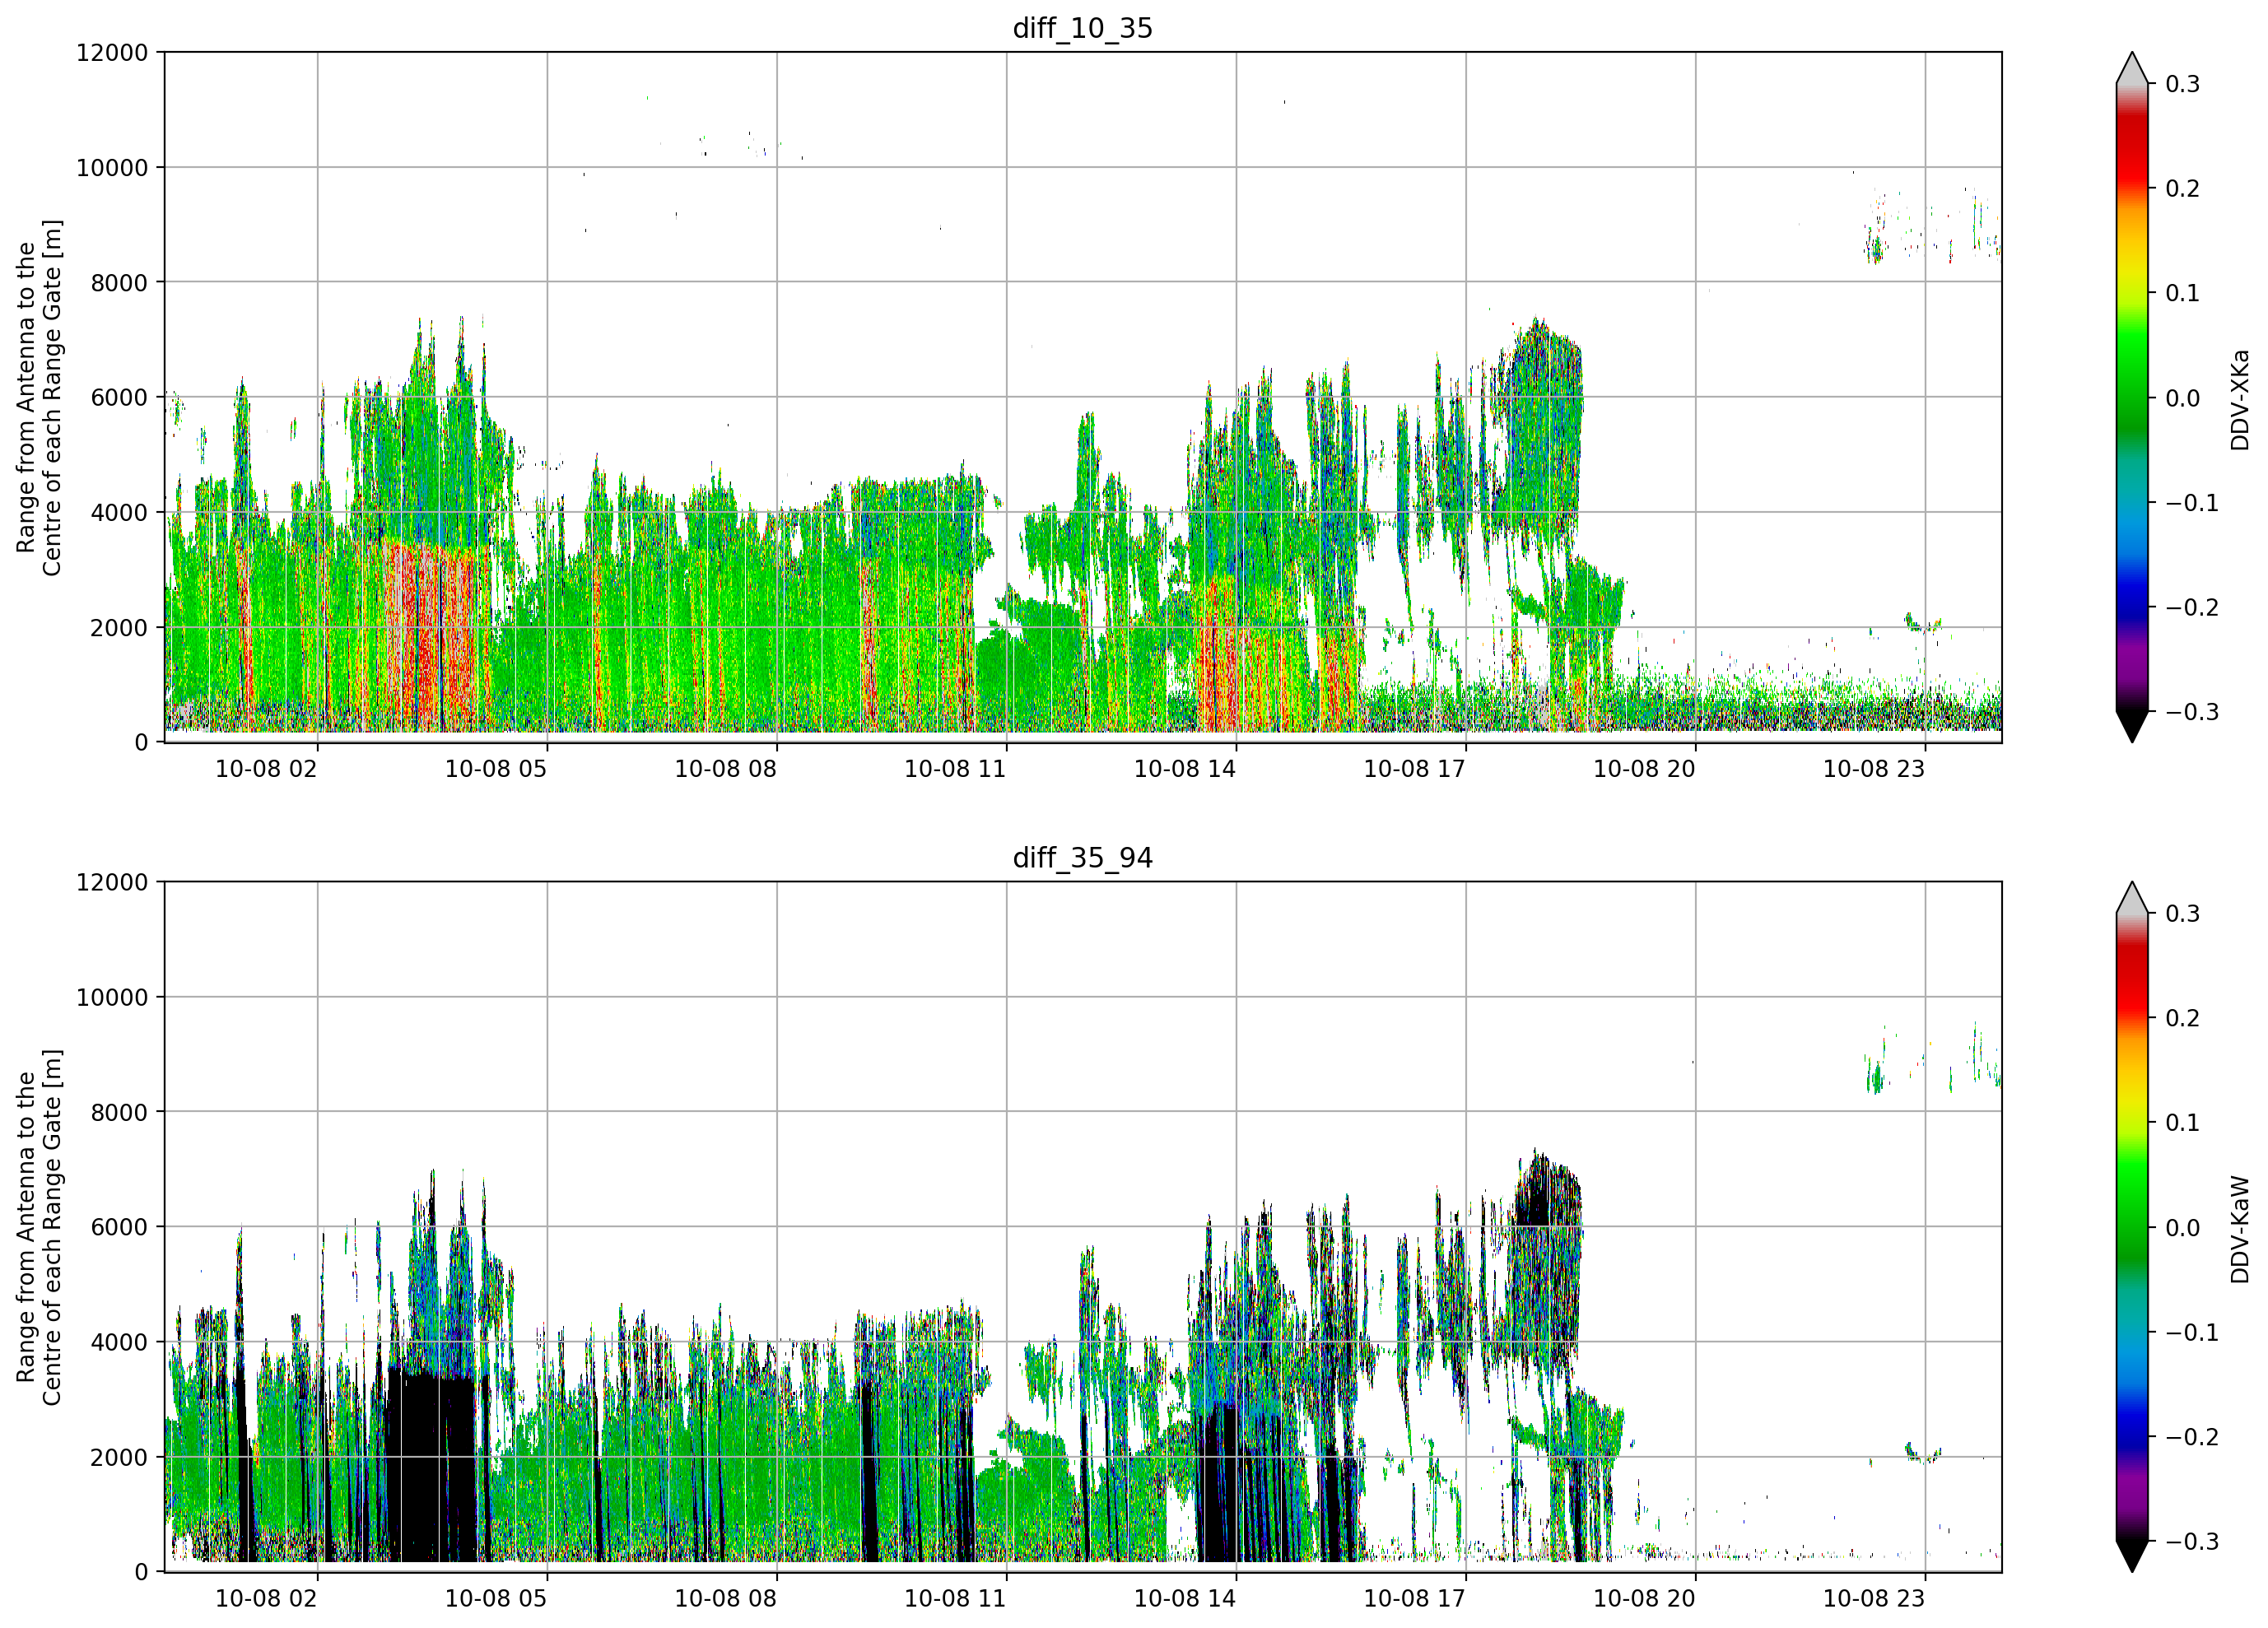This screenshot has height=1628, width=2268.
Task: Click the diff_35_94 plot title
Action: (1082, 858)
